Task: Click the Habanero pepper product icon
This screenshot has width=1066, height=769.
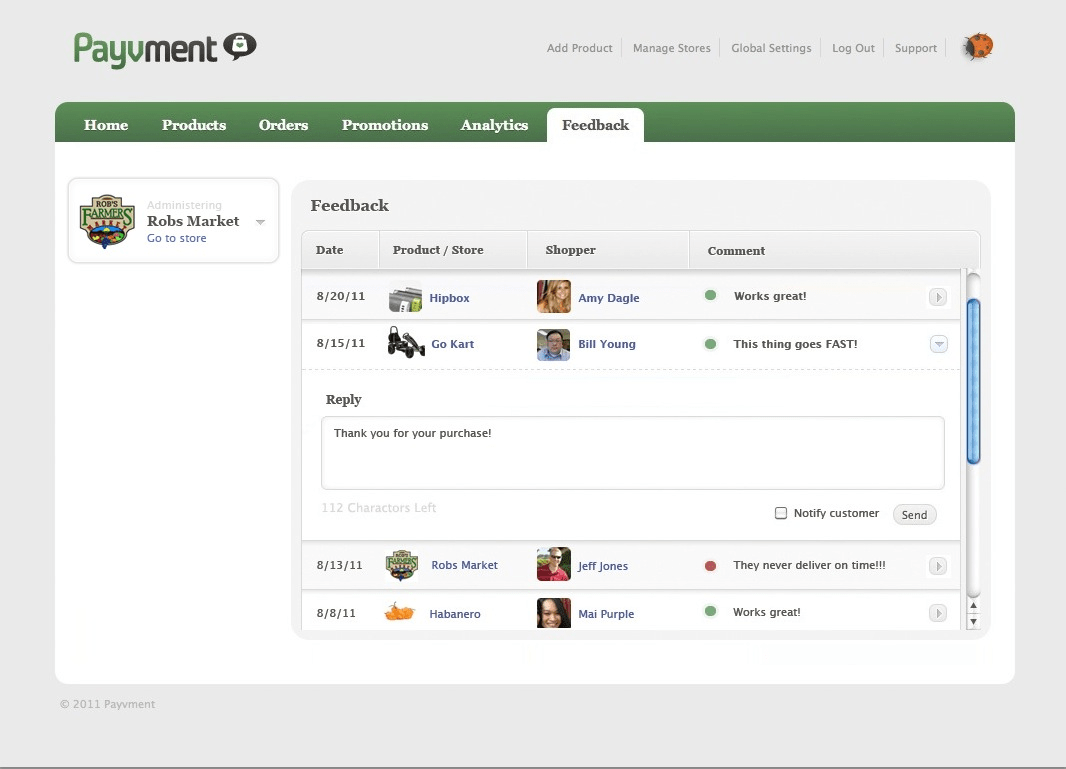Action: point(400,613)
